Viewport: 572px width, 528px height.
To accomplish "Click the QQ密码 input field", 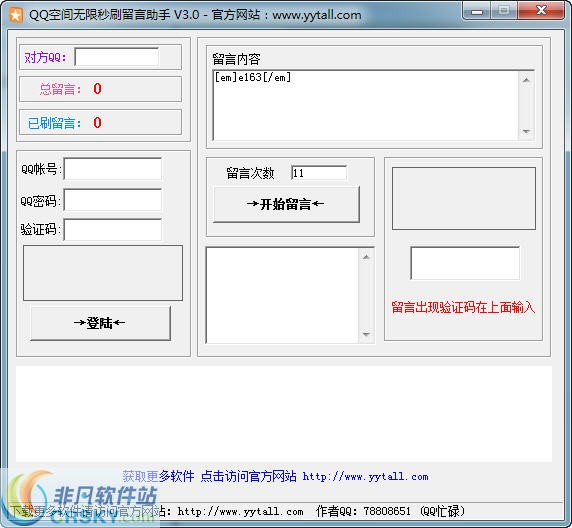I will pos(113,200).
